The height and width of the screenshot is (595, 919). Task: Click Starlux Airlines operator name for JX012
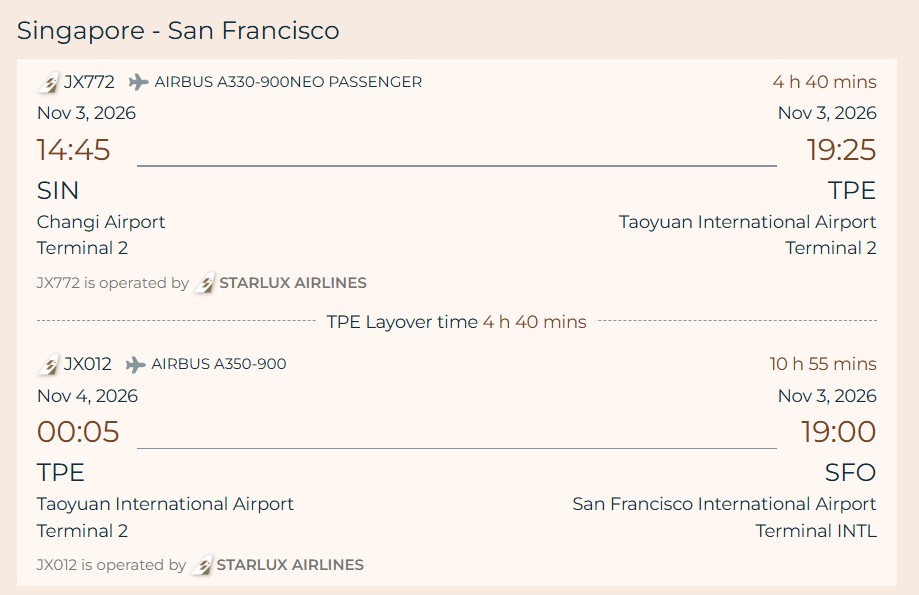pos(290,565)
